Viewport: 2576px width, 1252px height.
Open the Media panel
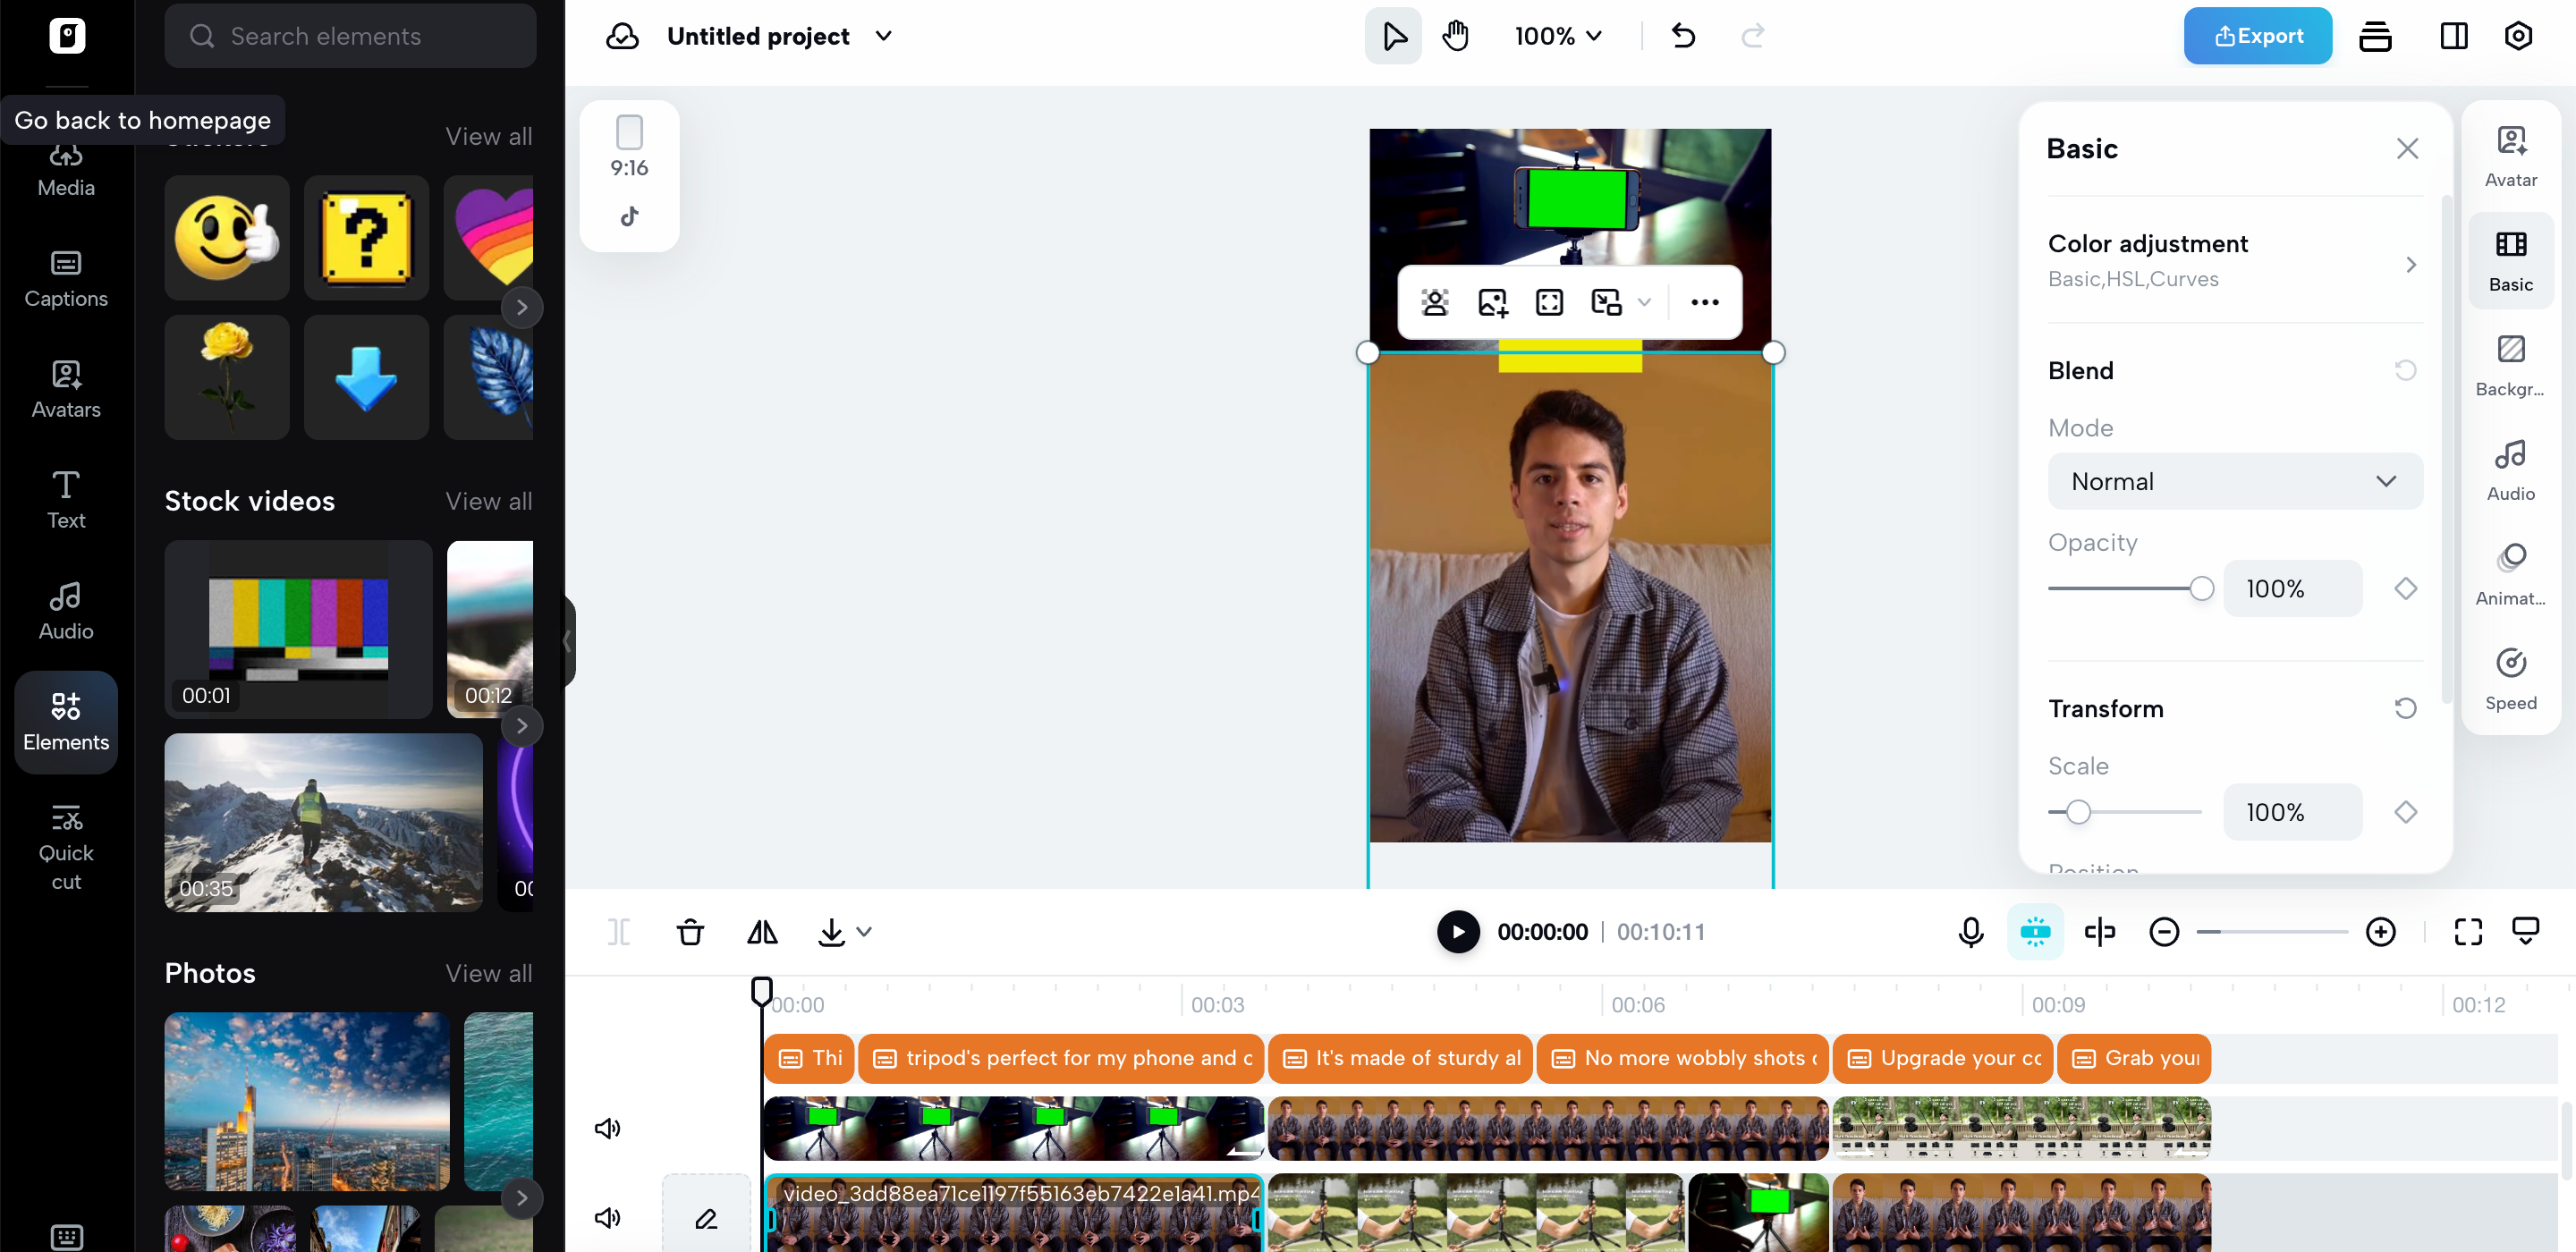(65, 172)
